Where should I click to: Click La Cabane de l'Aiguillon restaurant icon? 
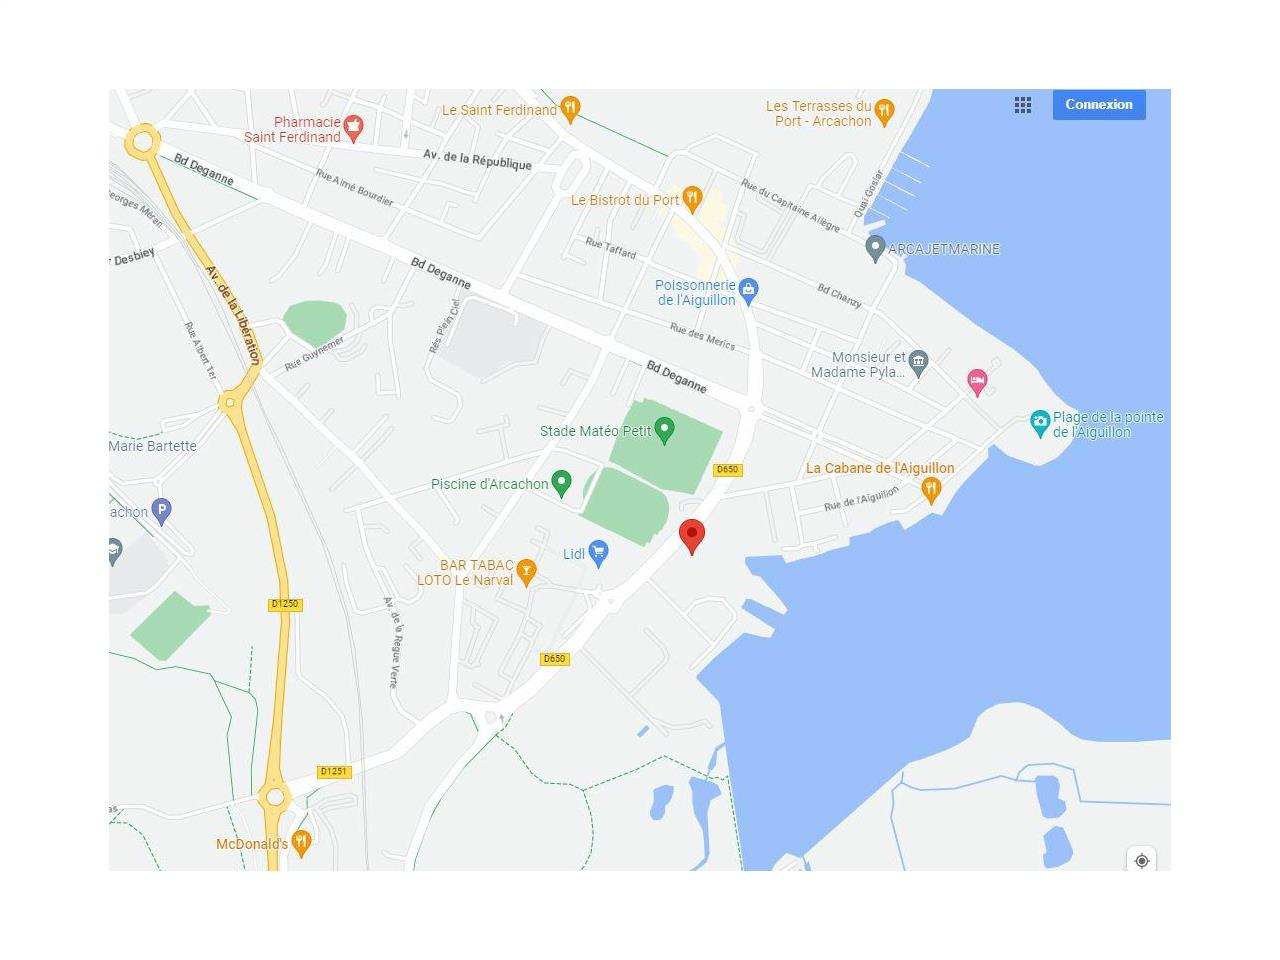pyautogui.click(x=931, y=489)
